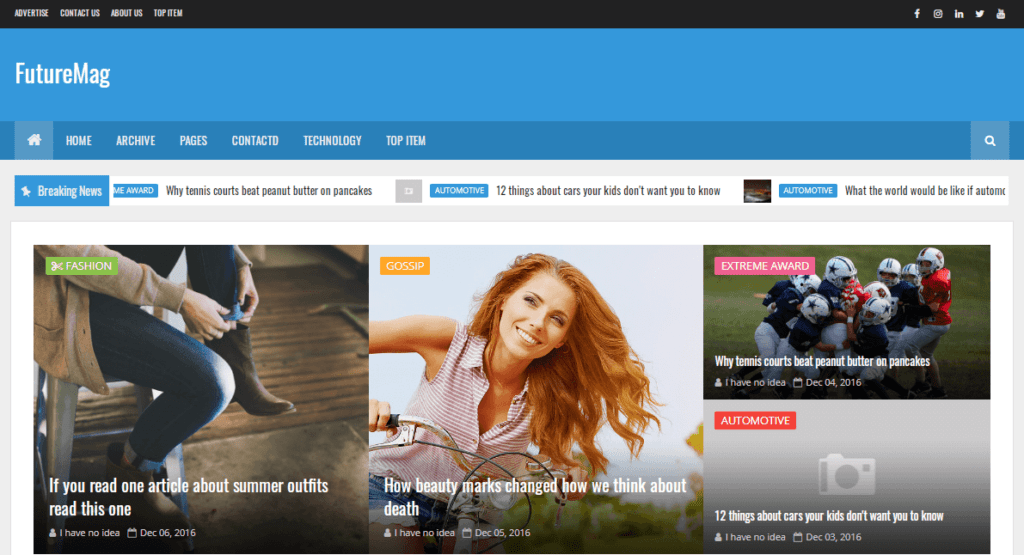Screen dimensions: 1024x555
Task: Click 'I have no idea' under summer outfits
Action: tap(89, 533)
